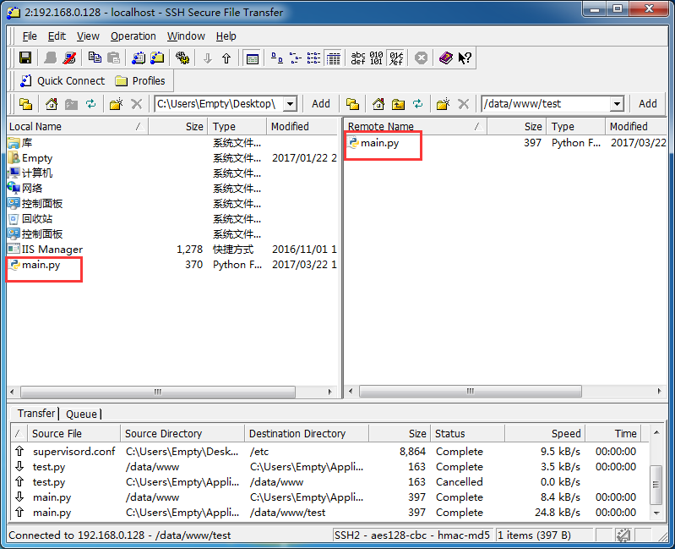Open the Profiles button
Screen dimensions: 675x549
[140, 81]
